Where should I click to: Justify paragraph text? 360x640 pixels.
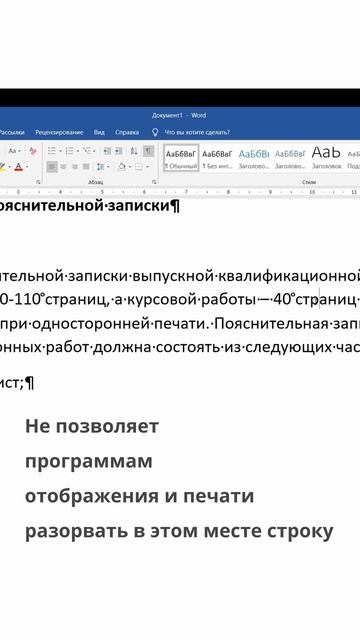pos(86,167)
